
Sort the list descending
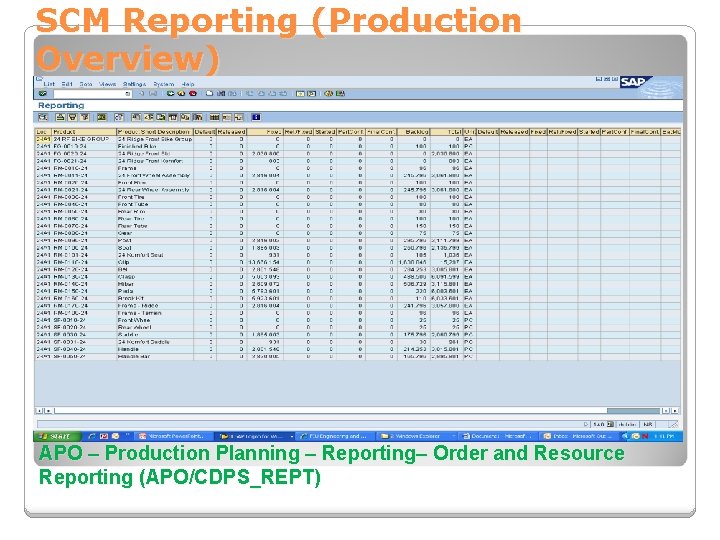click(73, 118)
